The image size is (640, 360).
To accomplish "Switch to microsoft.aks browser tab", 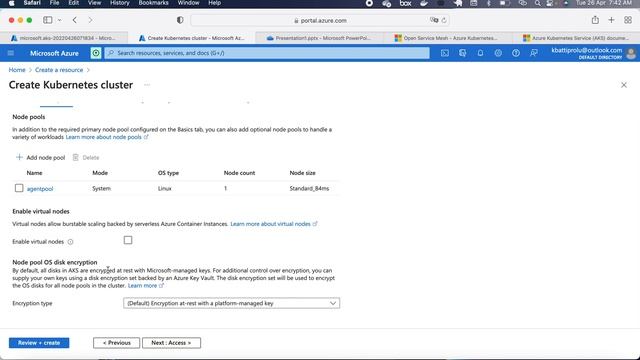I will click(64, 38).
